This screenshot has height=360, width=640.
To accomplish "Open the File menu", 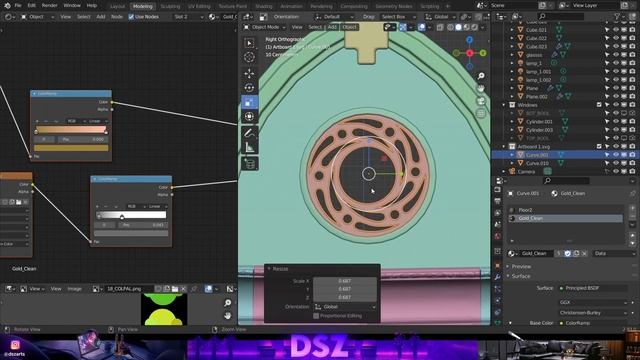I will pos(18,6).
